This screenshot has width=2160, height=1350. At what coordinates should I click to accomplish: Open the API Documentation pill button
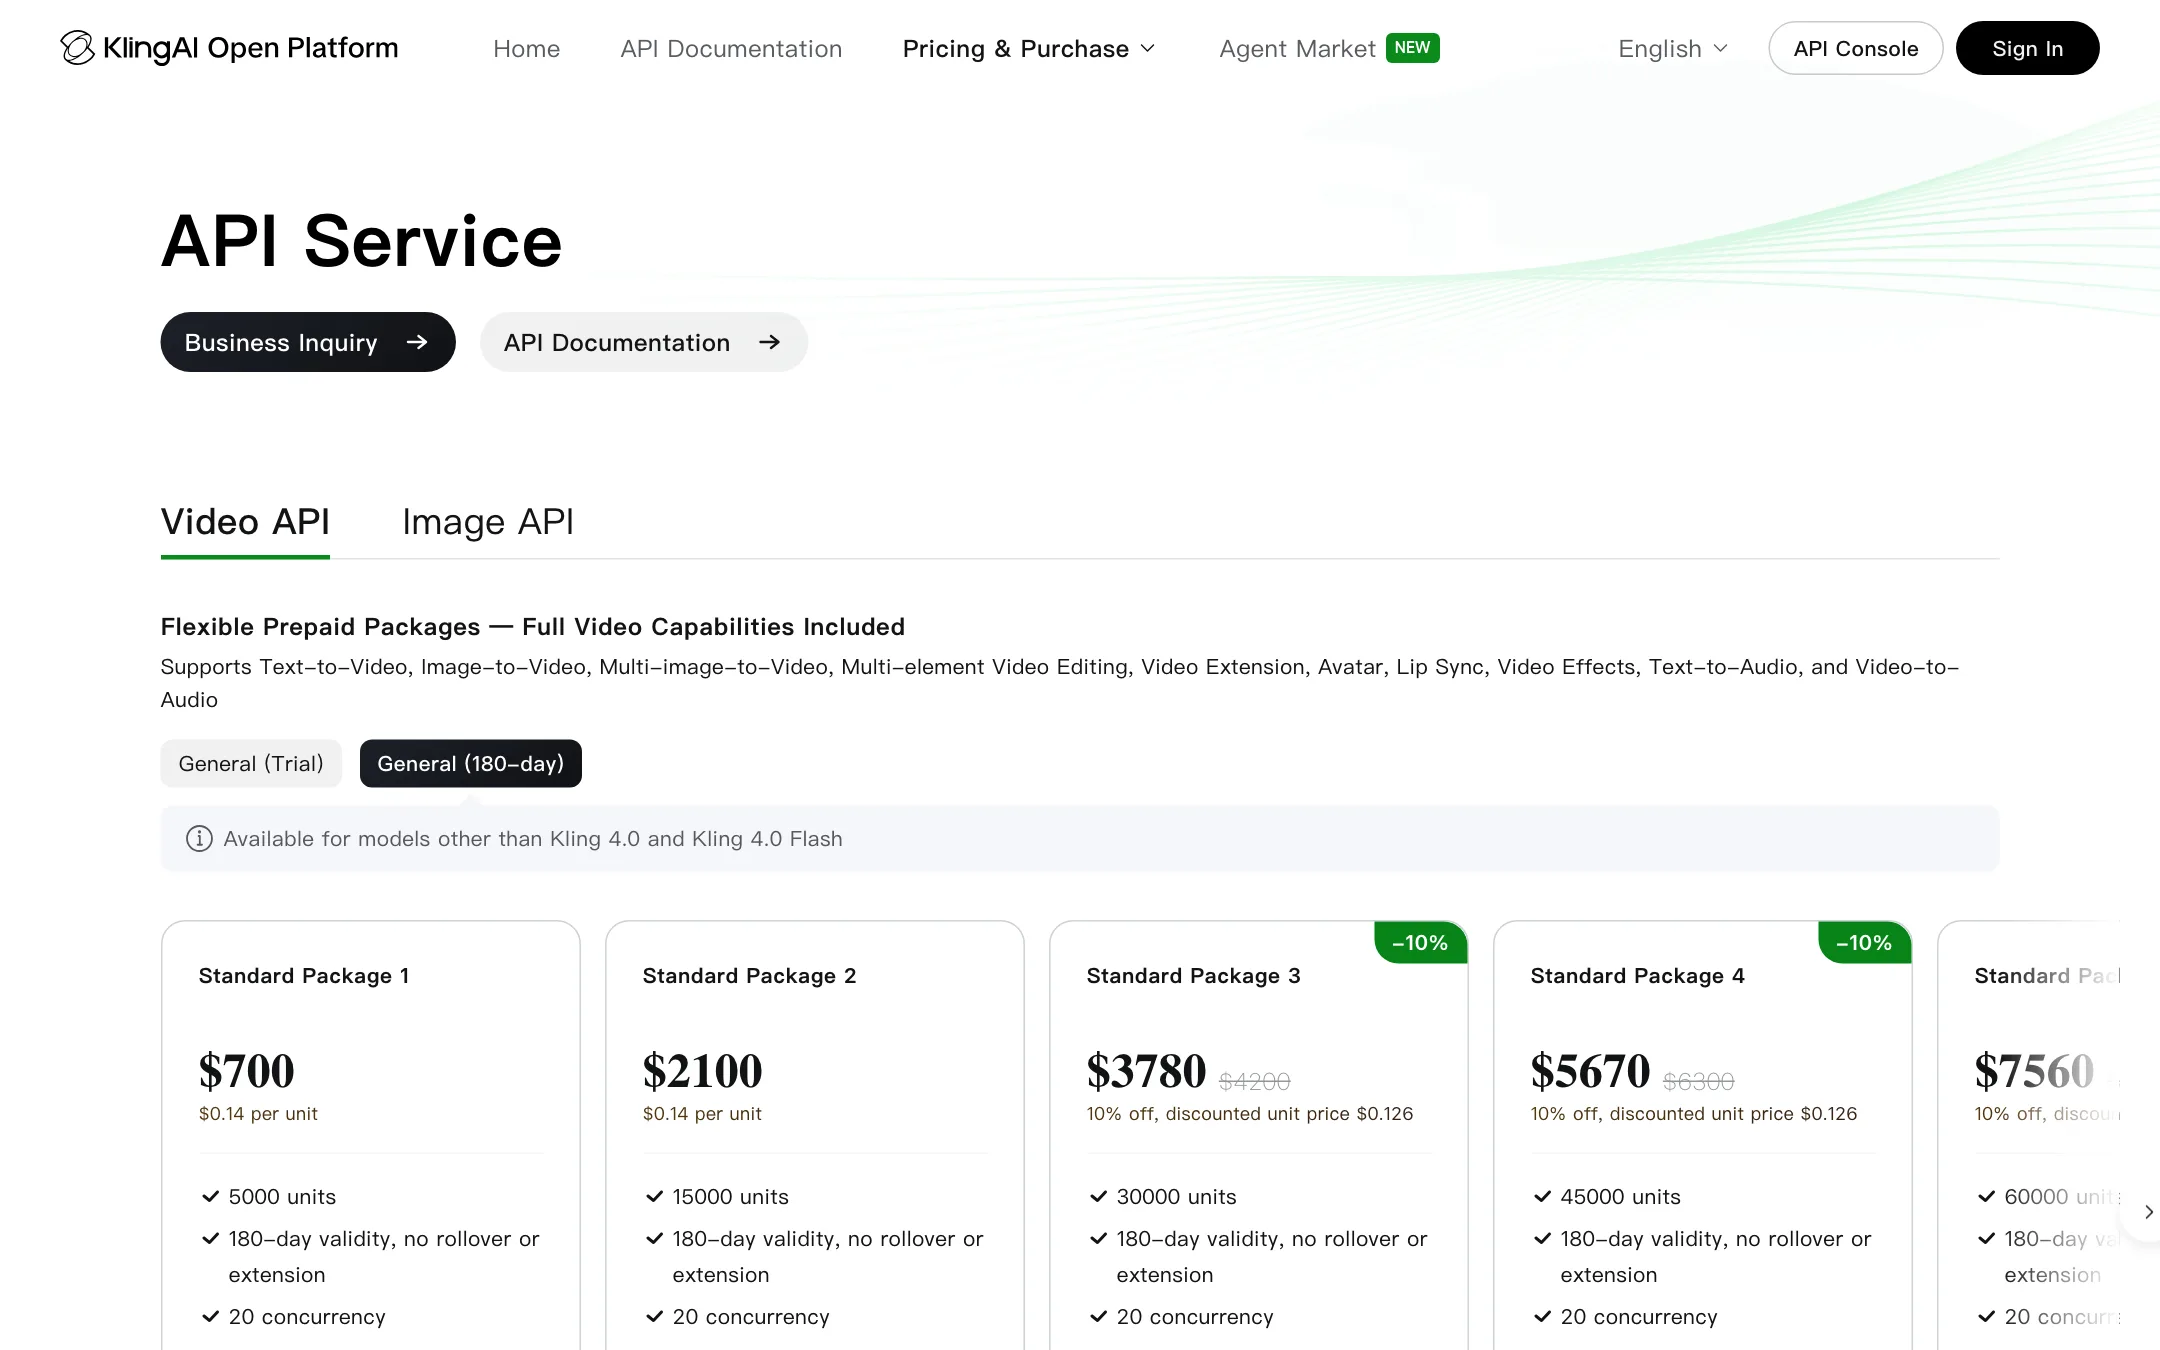coord(643,342)
